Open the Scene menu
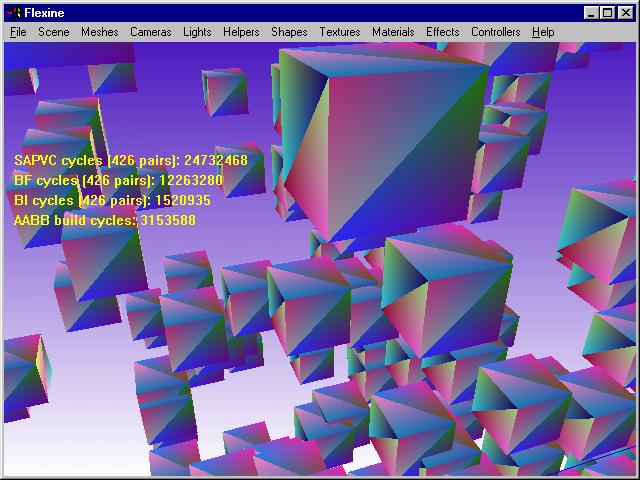640x480 pixels. (53, 32)
